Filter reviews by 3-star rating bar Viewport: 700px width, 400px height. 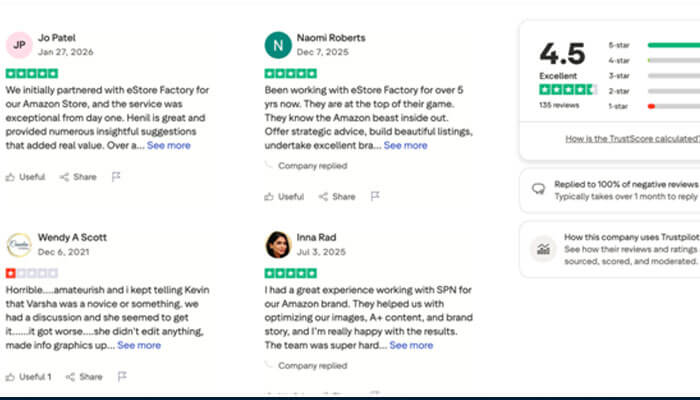[x=672, y=75]
